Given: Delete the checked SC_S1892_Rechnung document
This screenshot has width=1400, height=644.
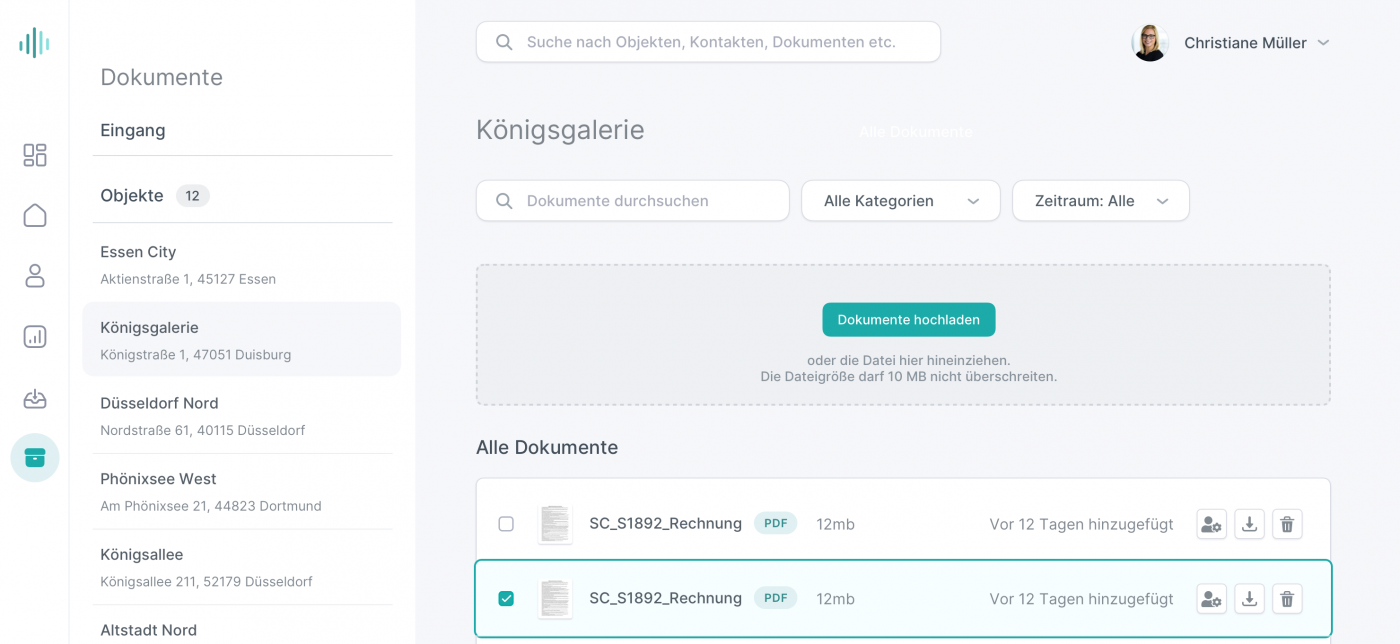Looking at the screenshot, I should [x=1287, y=599].
